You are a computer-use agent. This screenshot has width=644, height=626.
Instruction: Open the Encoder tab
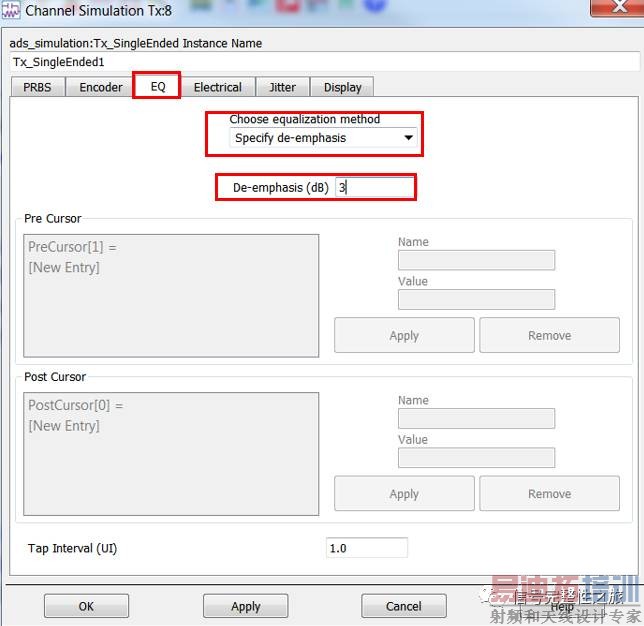101,87
